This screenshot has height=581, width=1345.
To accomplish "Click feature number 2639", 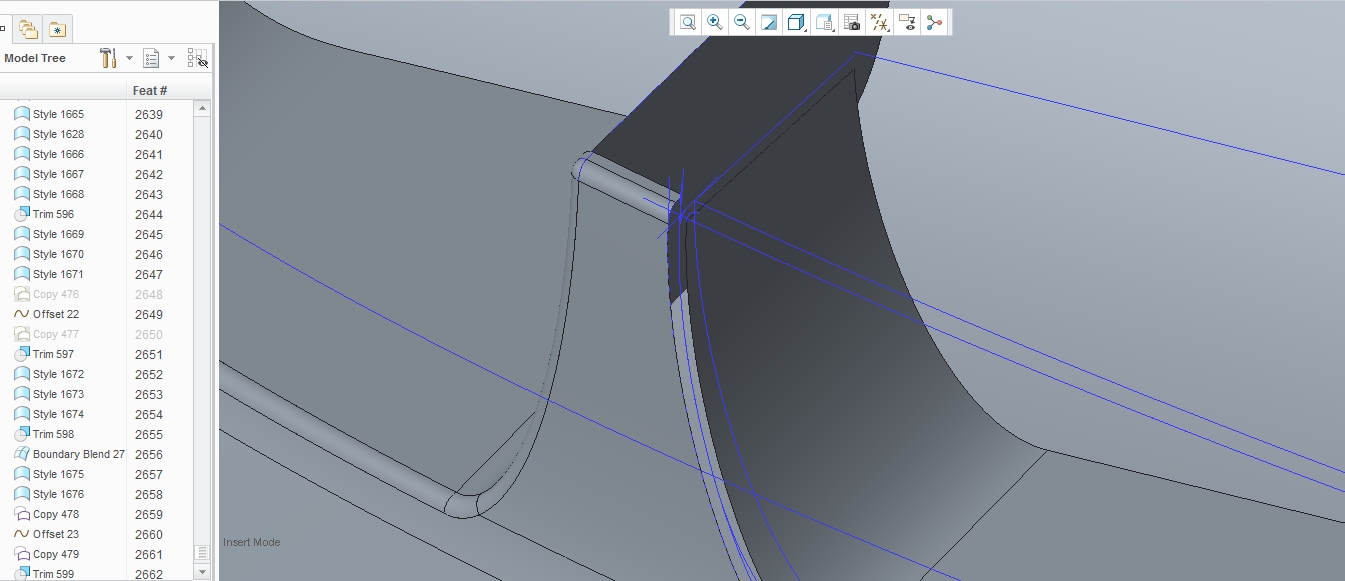I will coord(148,114).
